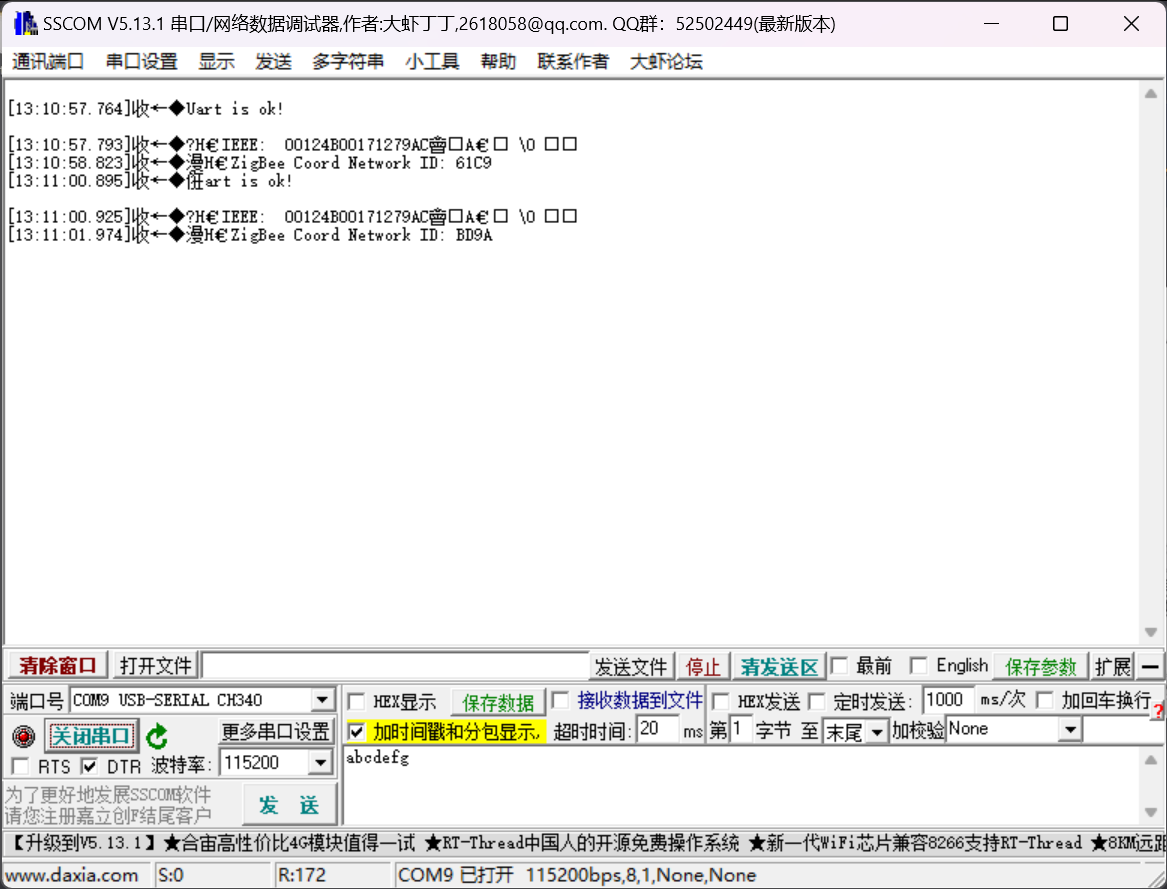Click the SSCOM application icon in title bar
The height and width of the screenshot is (889, 1167).
[x=22, y=23]
